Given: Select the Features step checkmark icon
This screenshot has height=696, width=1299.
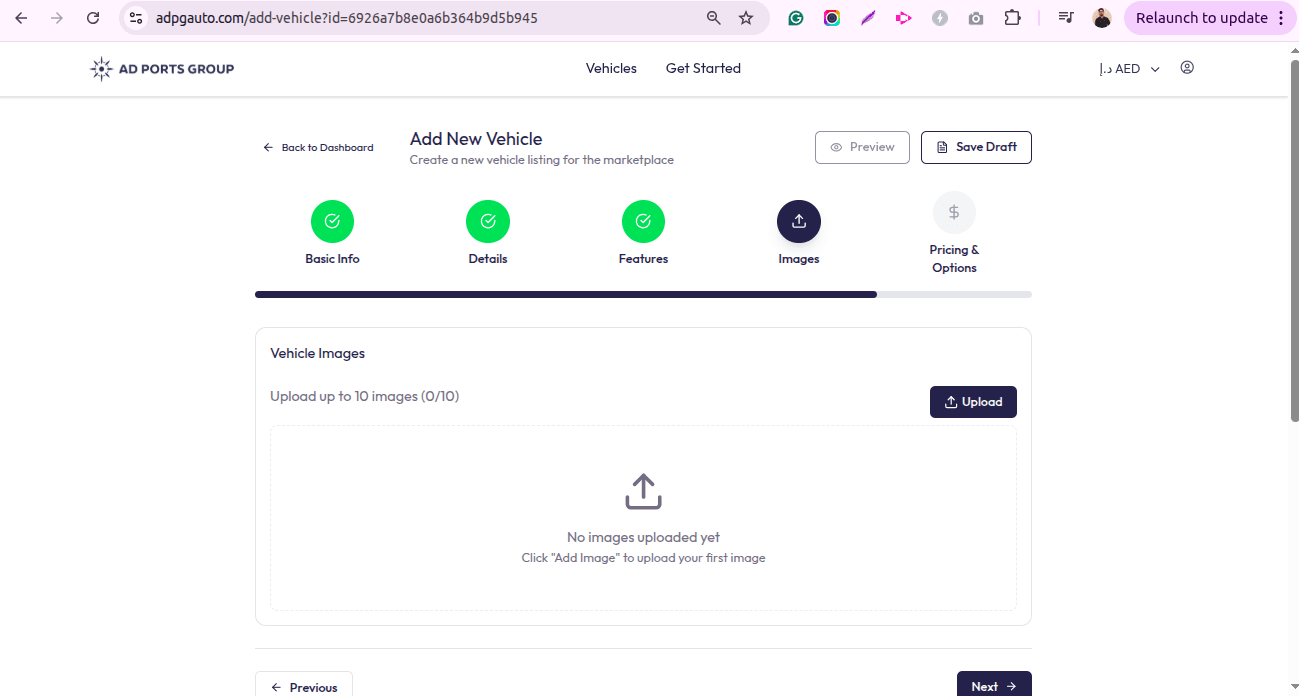Looking at the screenshot, I should pyautogui.click(x=643, y=222).
